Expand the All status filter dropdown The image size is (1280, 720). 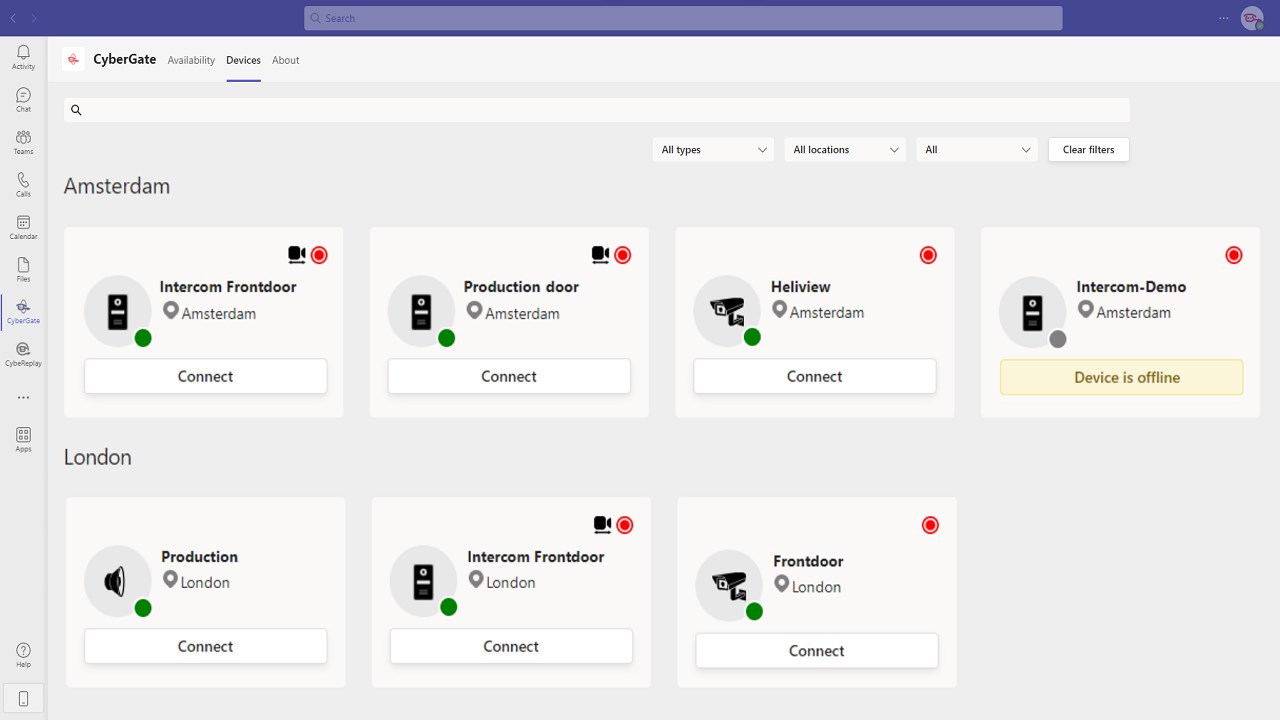(977, 149)
